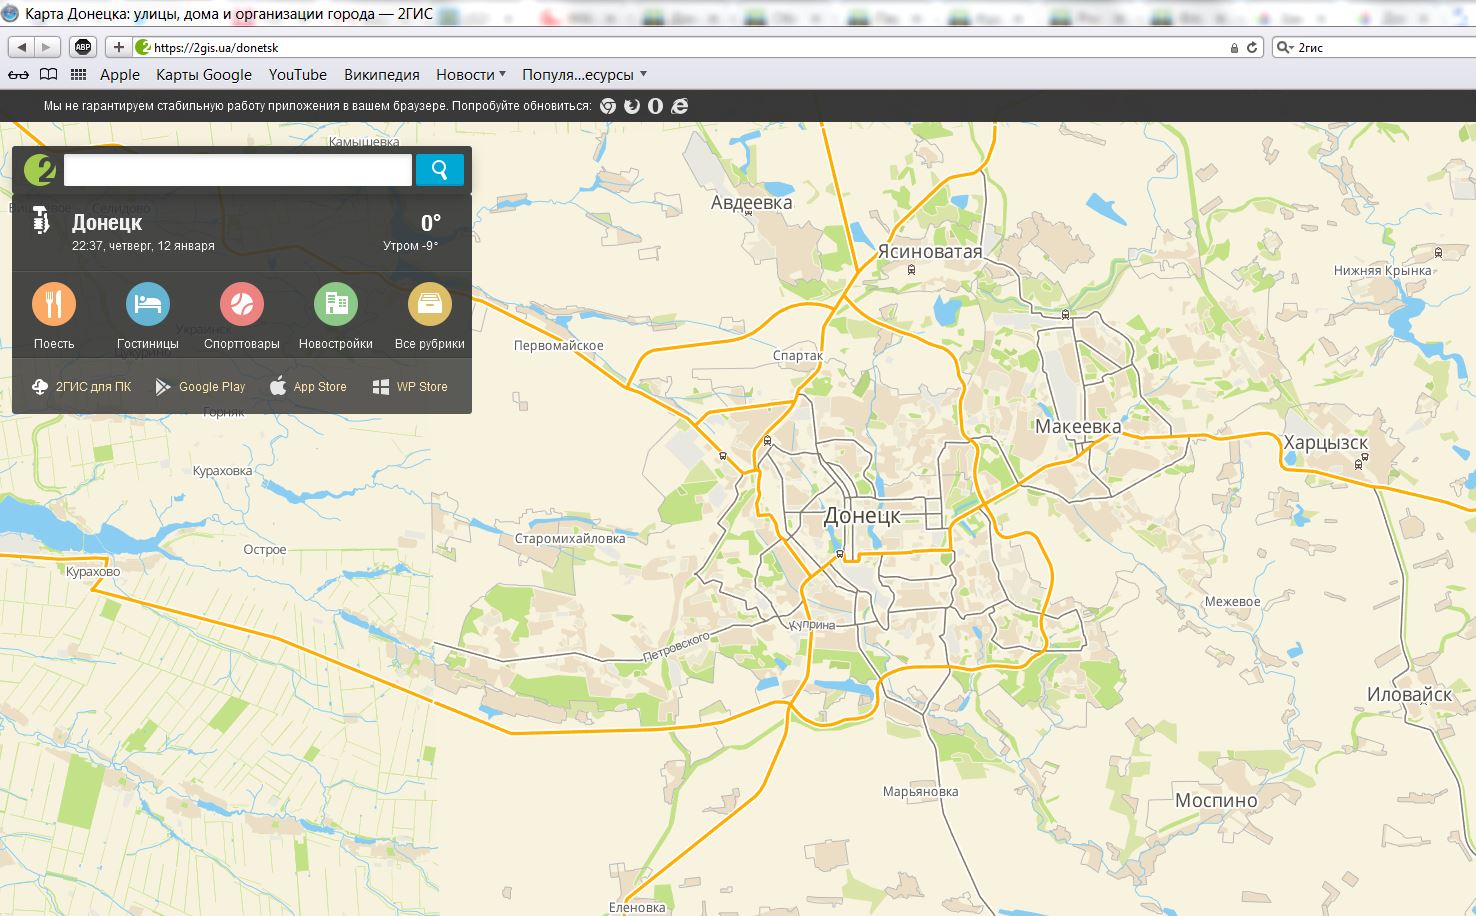This screenshot has width=1476, height=916.
Task: Click the Нижняя Крынка label on the map
Action: 1383,271
